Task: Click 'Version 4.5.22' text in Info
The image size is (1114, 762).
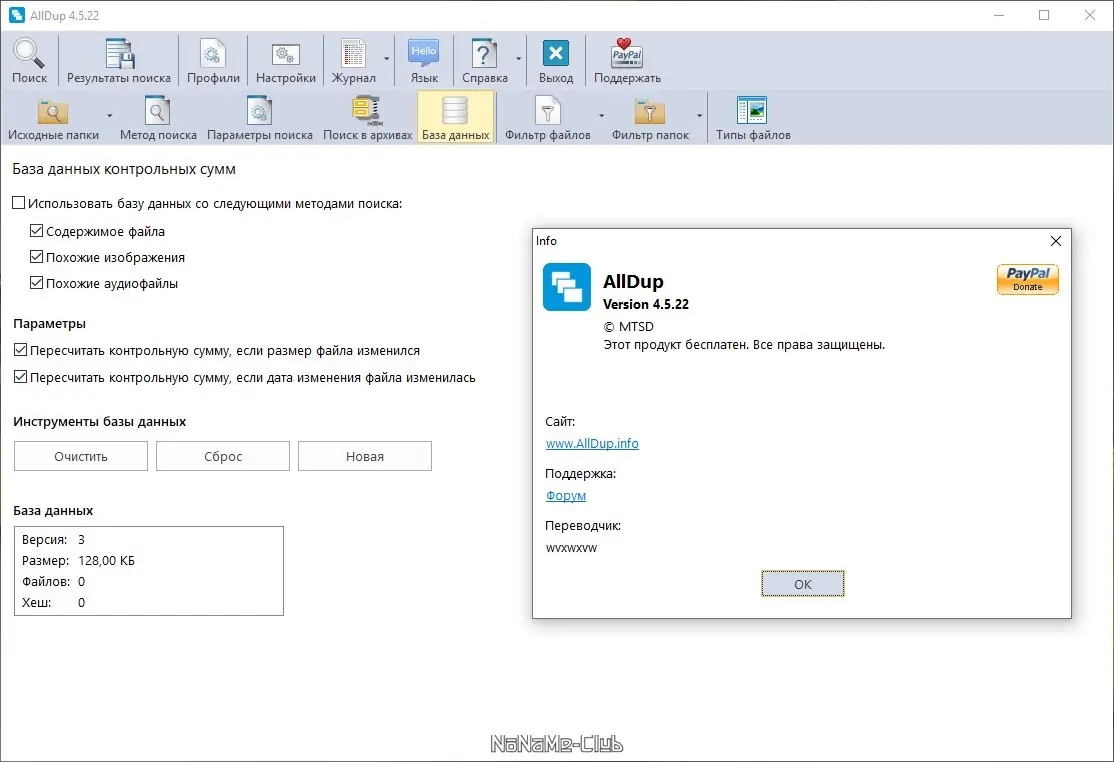Action: coord(646,304)
